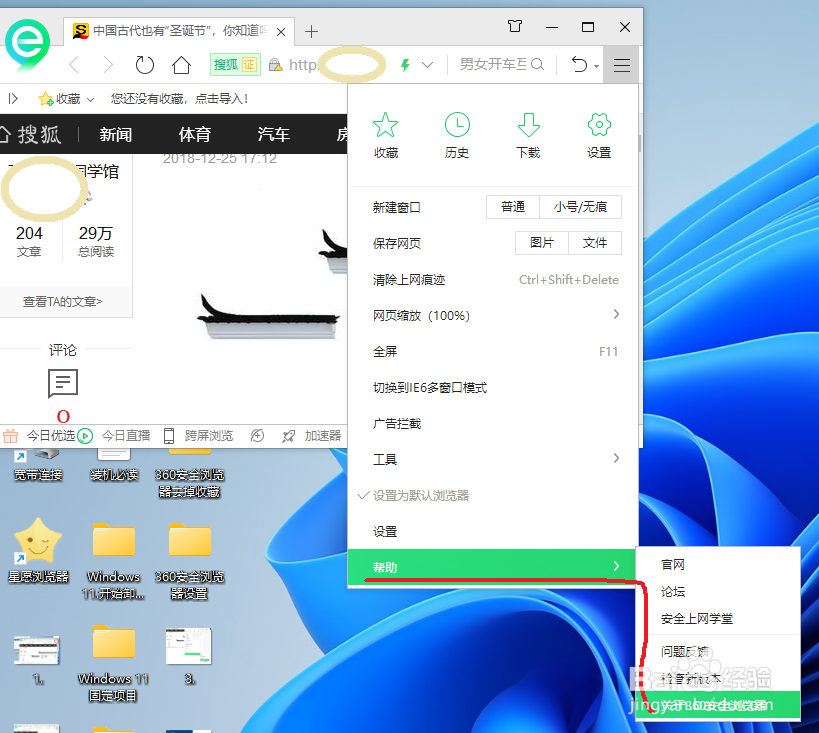Open the address bar dropdown chevron
This screenshot has width=819, height=733.
(427, 65)
